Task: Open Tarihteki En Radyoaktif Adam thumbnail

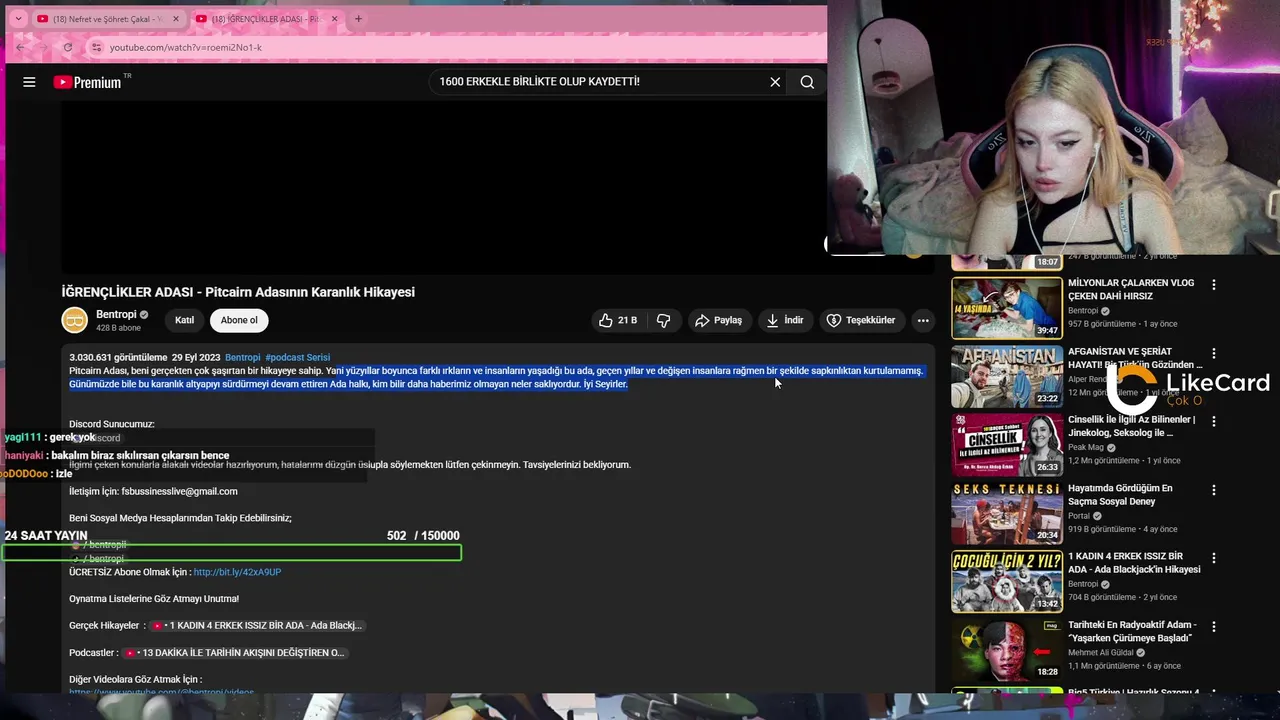Action: (1006, 650)
